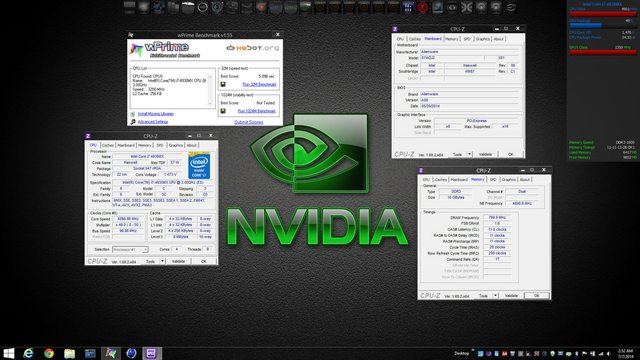The width and height of the screenshot is (640, 360).
Task: Switch to Graphics tab in left CPU-Z window
Action: [176, 145]
